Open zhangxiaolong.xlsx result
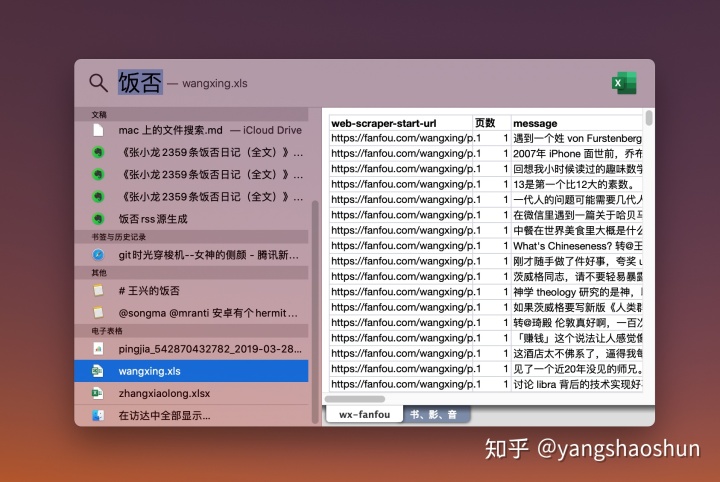The image size is (720, 482). [x=191, y=393]
